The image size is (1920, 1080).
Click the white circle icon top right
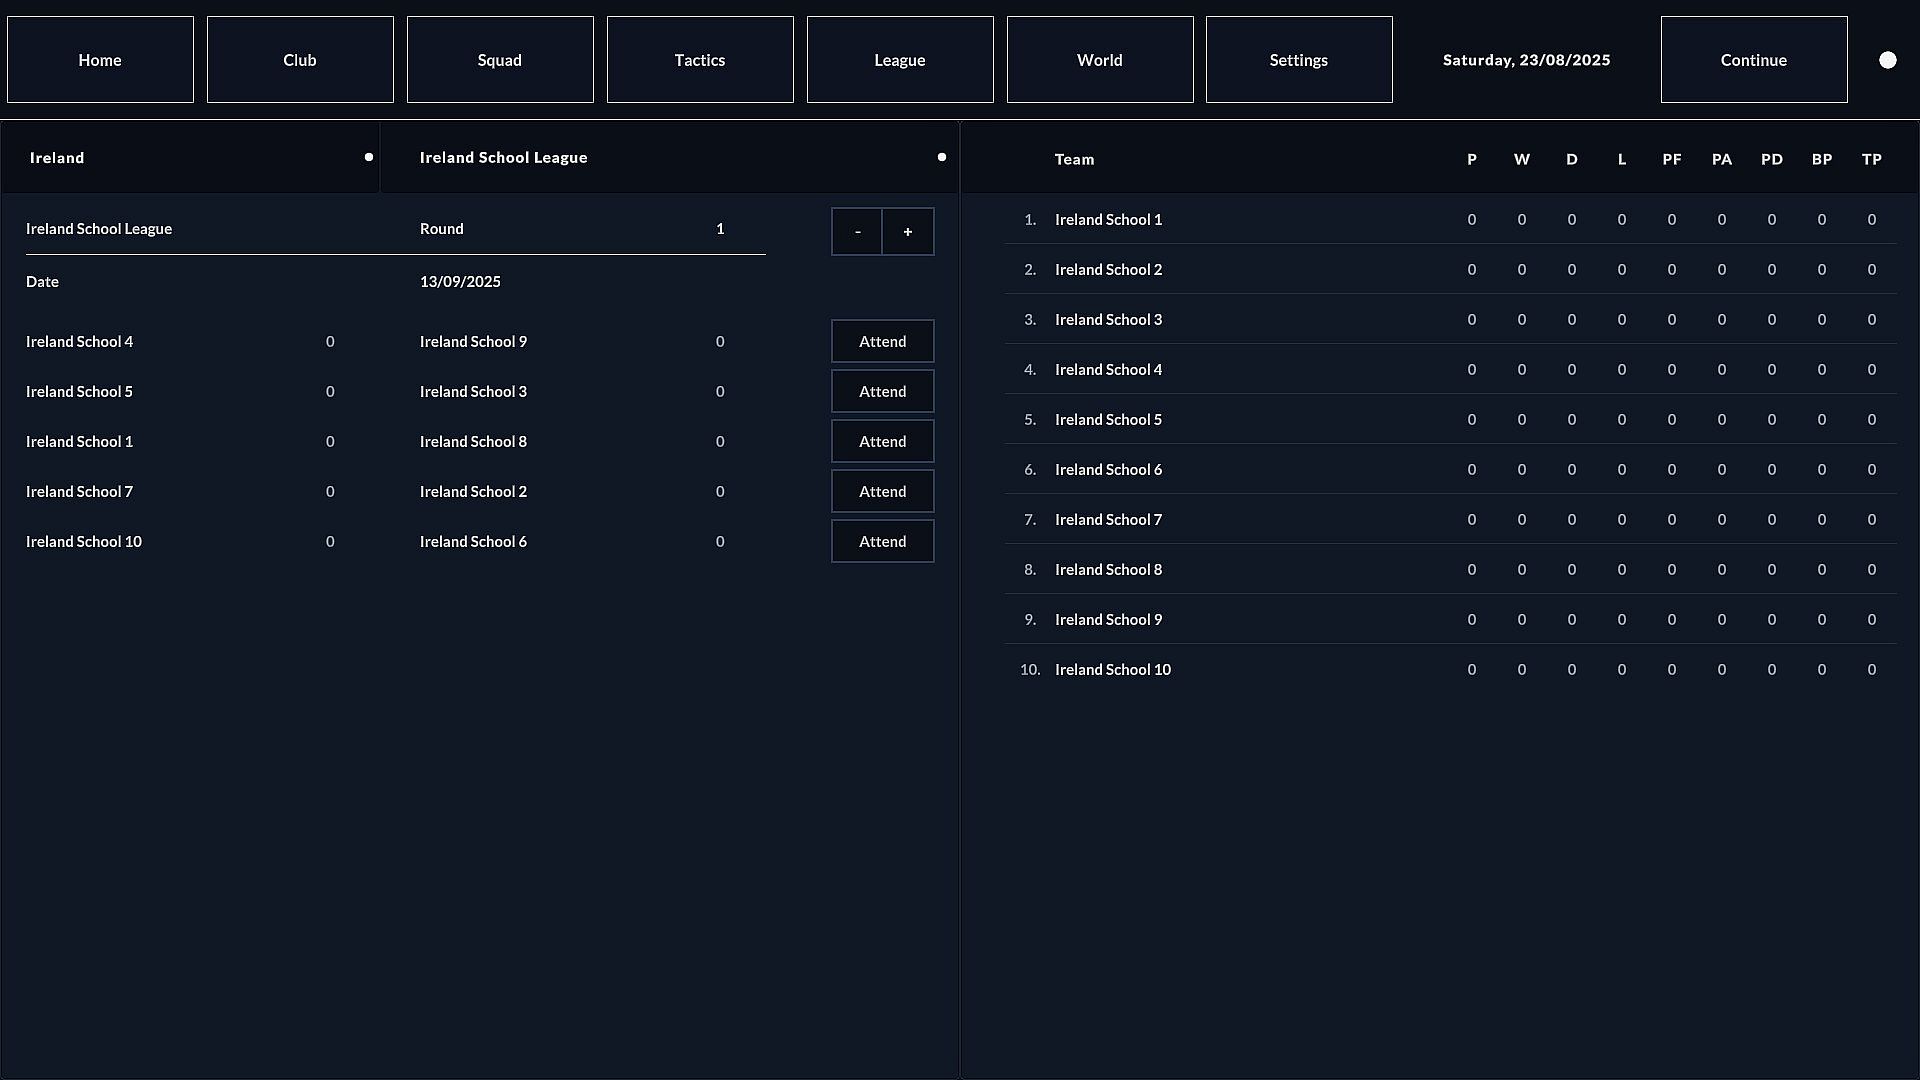(1887, 60)
